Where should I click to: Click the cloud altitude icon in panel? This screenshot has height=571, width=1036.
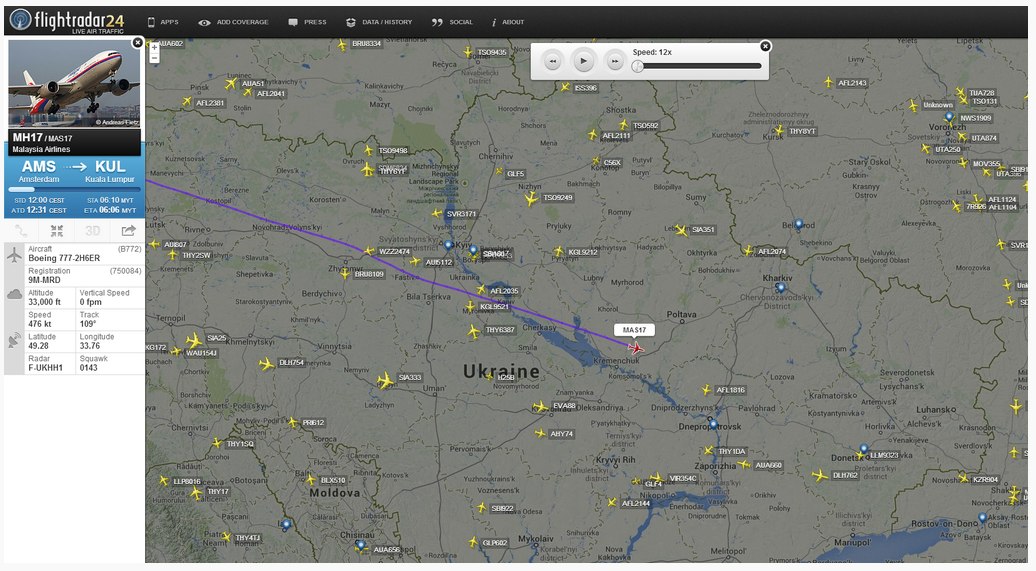click(15, 295)
